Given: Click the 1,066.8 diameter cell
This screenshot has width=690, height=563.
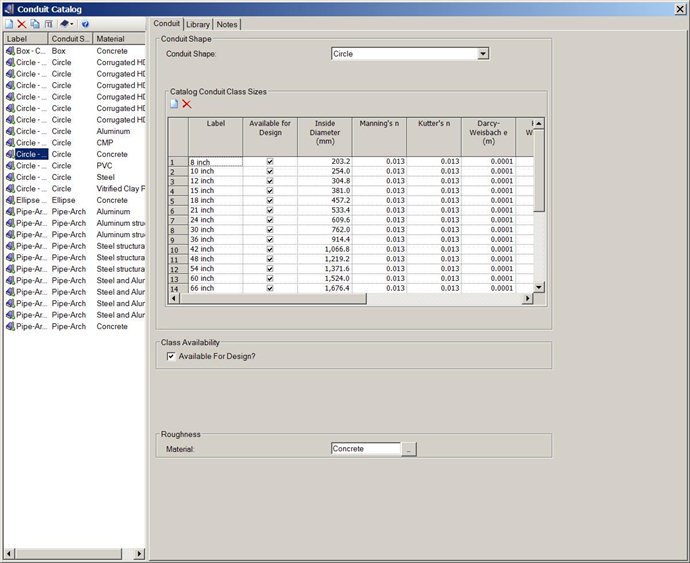Looking at the screenshot, I should 325,249.
